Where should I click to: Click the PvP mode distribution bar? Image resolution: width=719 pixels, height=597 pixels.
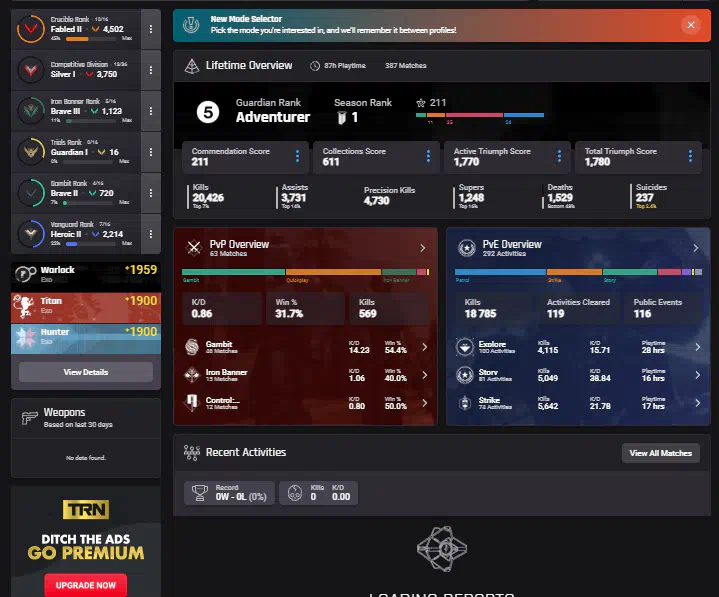tap(305, 272)
